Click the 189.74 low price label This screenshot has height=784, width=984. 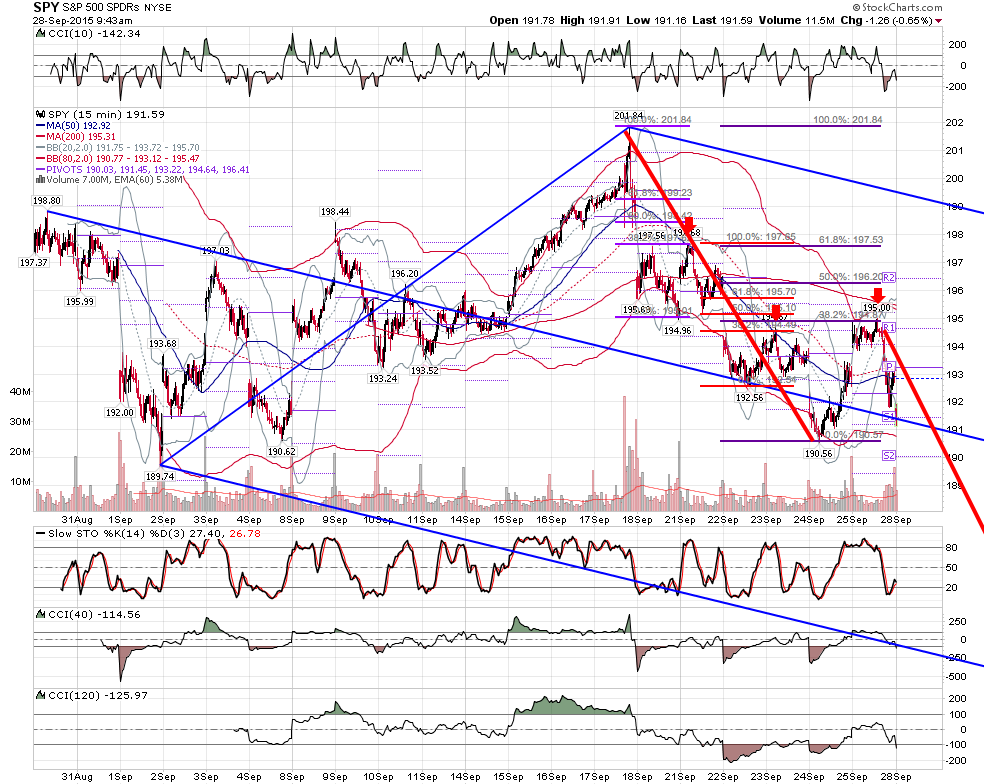pyautogui.click(x=160, y=476)
